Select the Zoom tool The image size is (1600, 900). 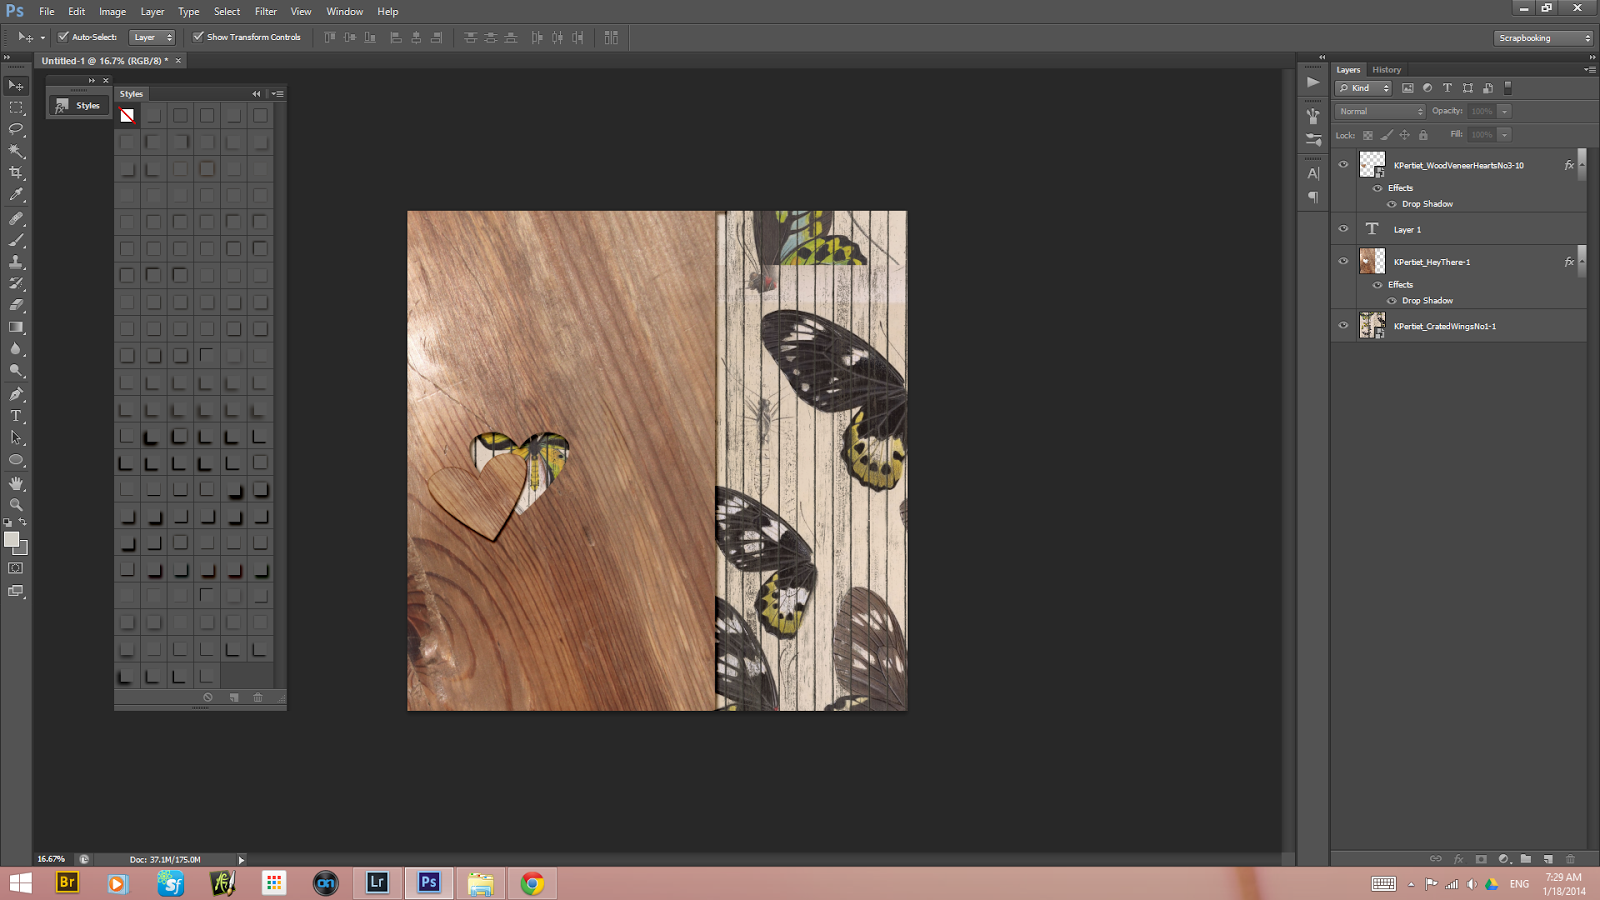coord(16,505)
